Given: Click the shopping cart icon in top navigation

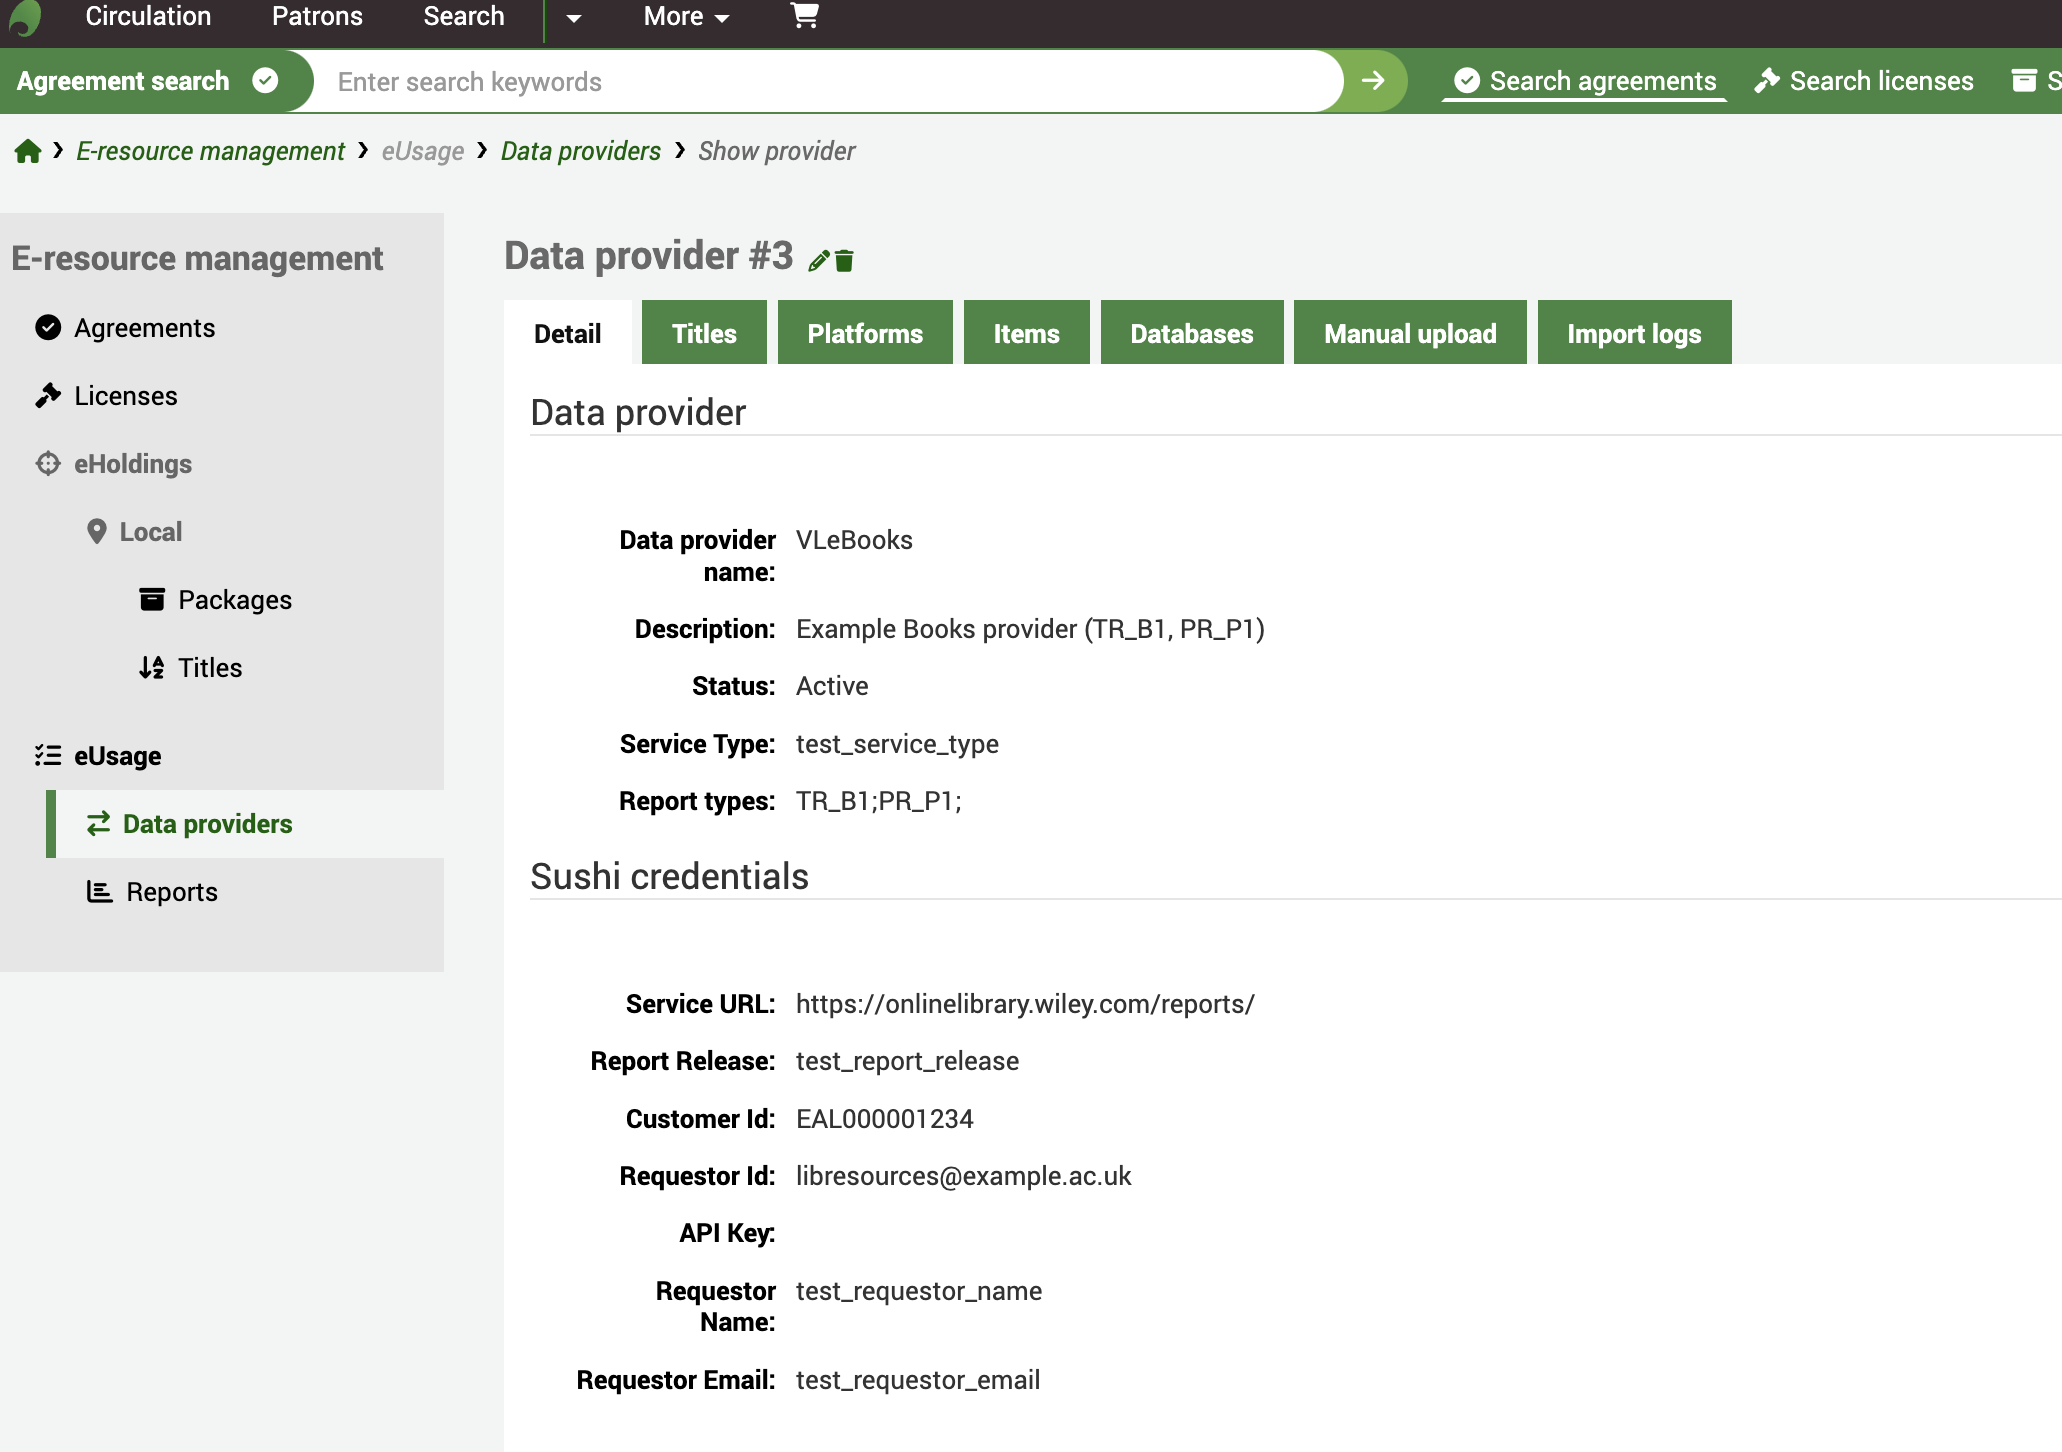Looking at the screenshot, I should click(x=803, y=16).
